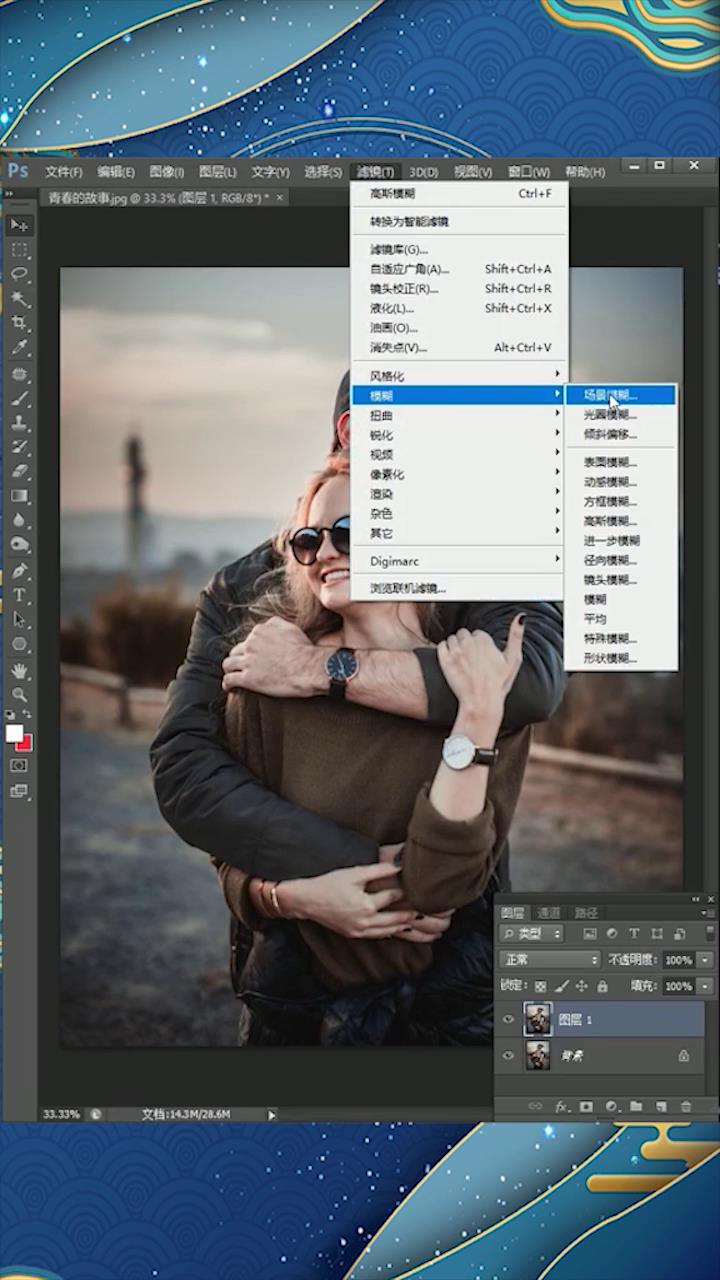Screen dimensions: 720x1280
Task: Add a layer style with fx
Action: pyautogui.click(x=561, y=1107)
